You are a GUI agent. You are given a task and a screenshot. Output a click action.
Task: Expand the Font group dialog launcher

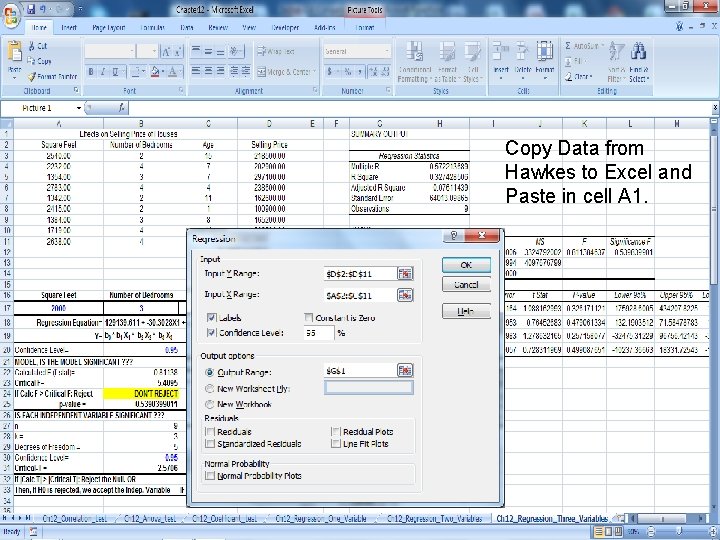click(181, 91)
